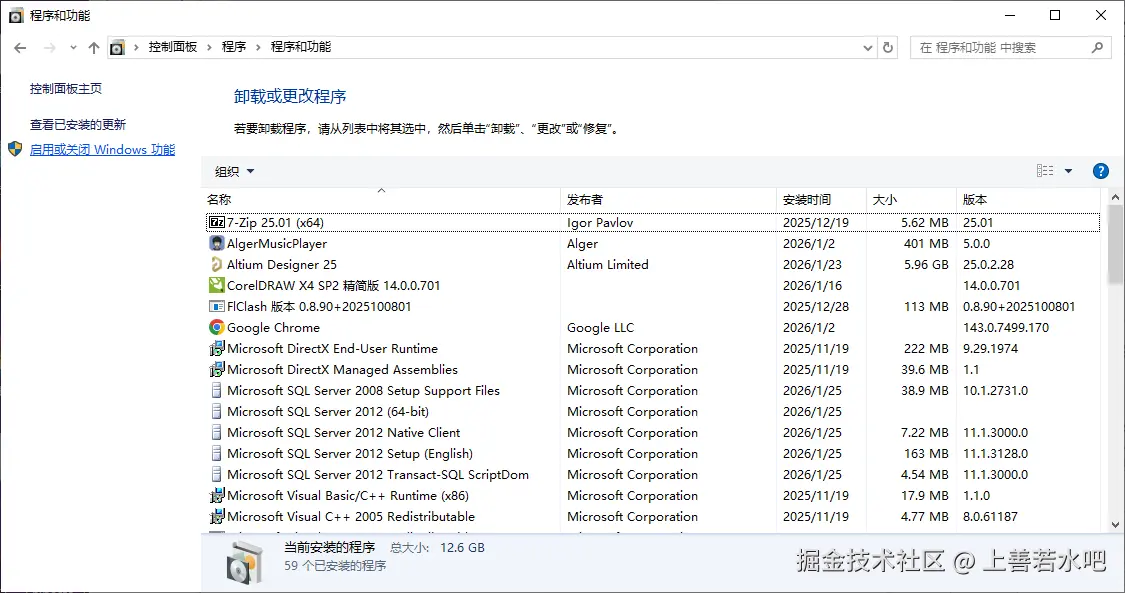
Task: Open 控制面板主页 link
Action: tap(66, 88)
